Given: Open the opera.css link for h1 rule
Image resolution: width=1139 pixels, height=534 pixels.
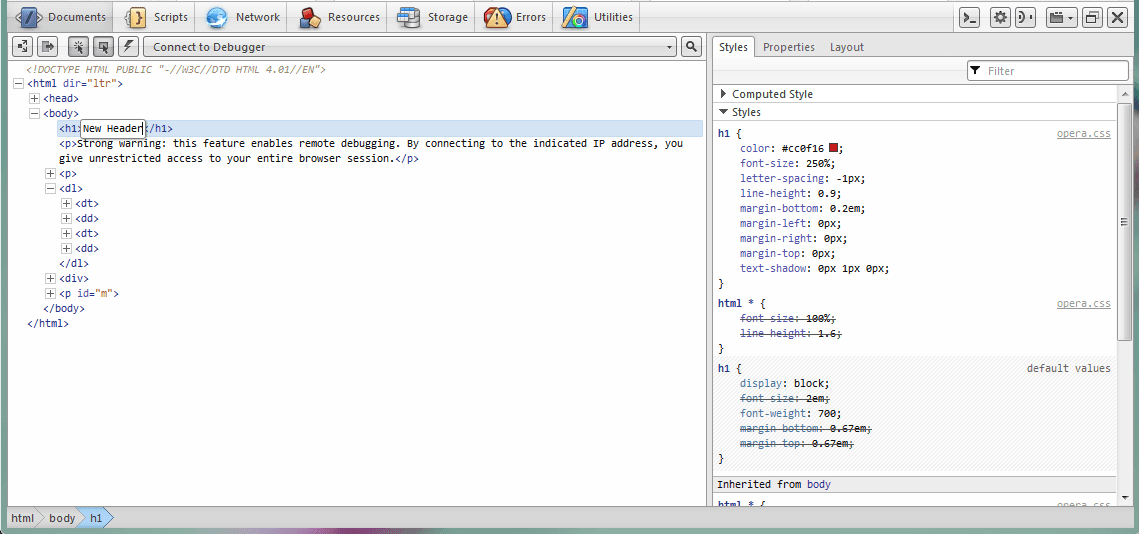Looking at the screenshot, I should coord(1083,133).
